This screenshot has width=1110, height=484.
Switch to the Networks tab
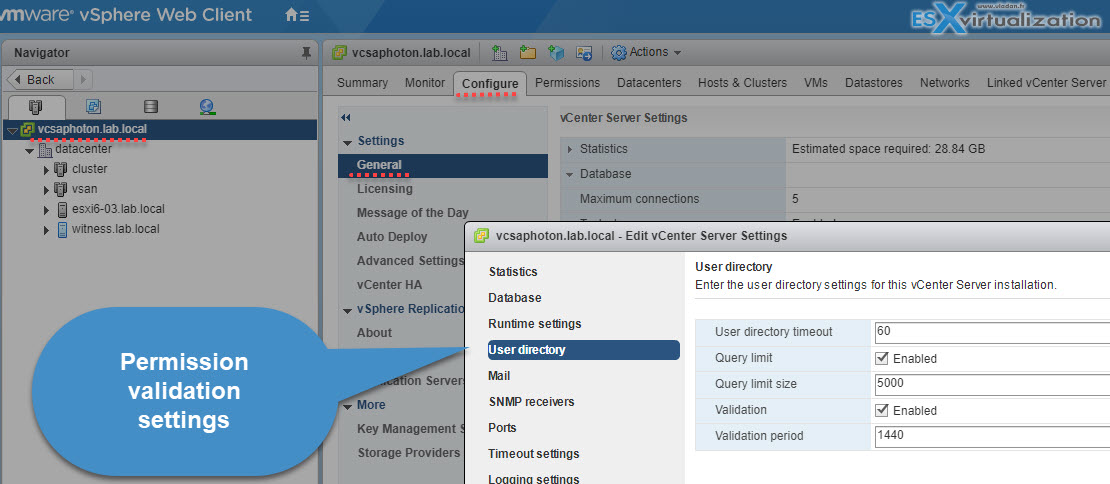[x=944, y=83]
